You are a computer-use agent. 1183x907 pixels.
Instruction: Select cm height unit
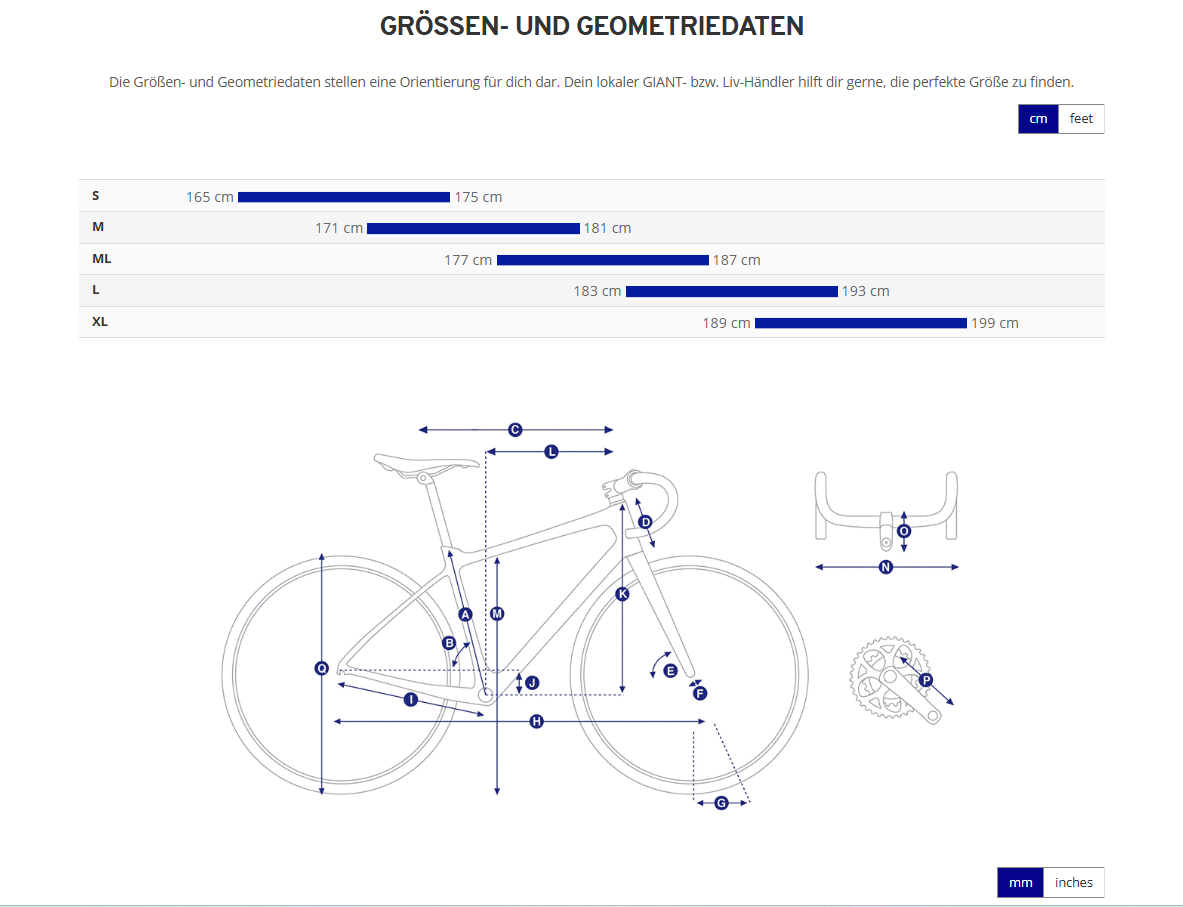(x=1038, y=119)
